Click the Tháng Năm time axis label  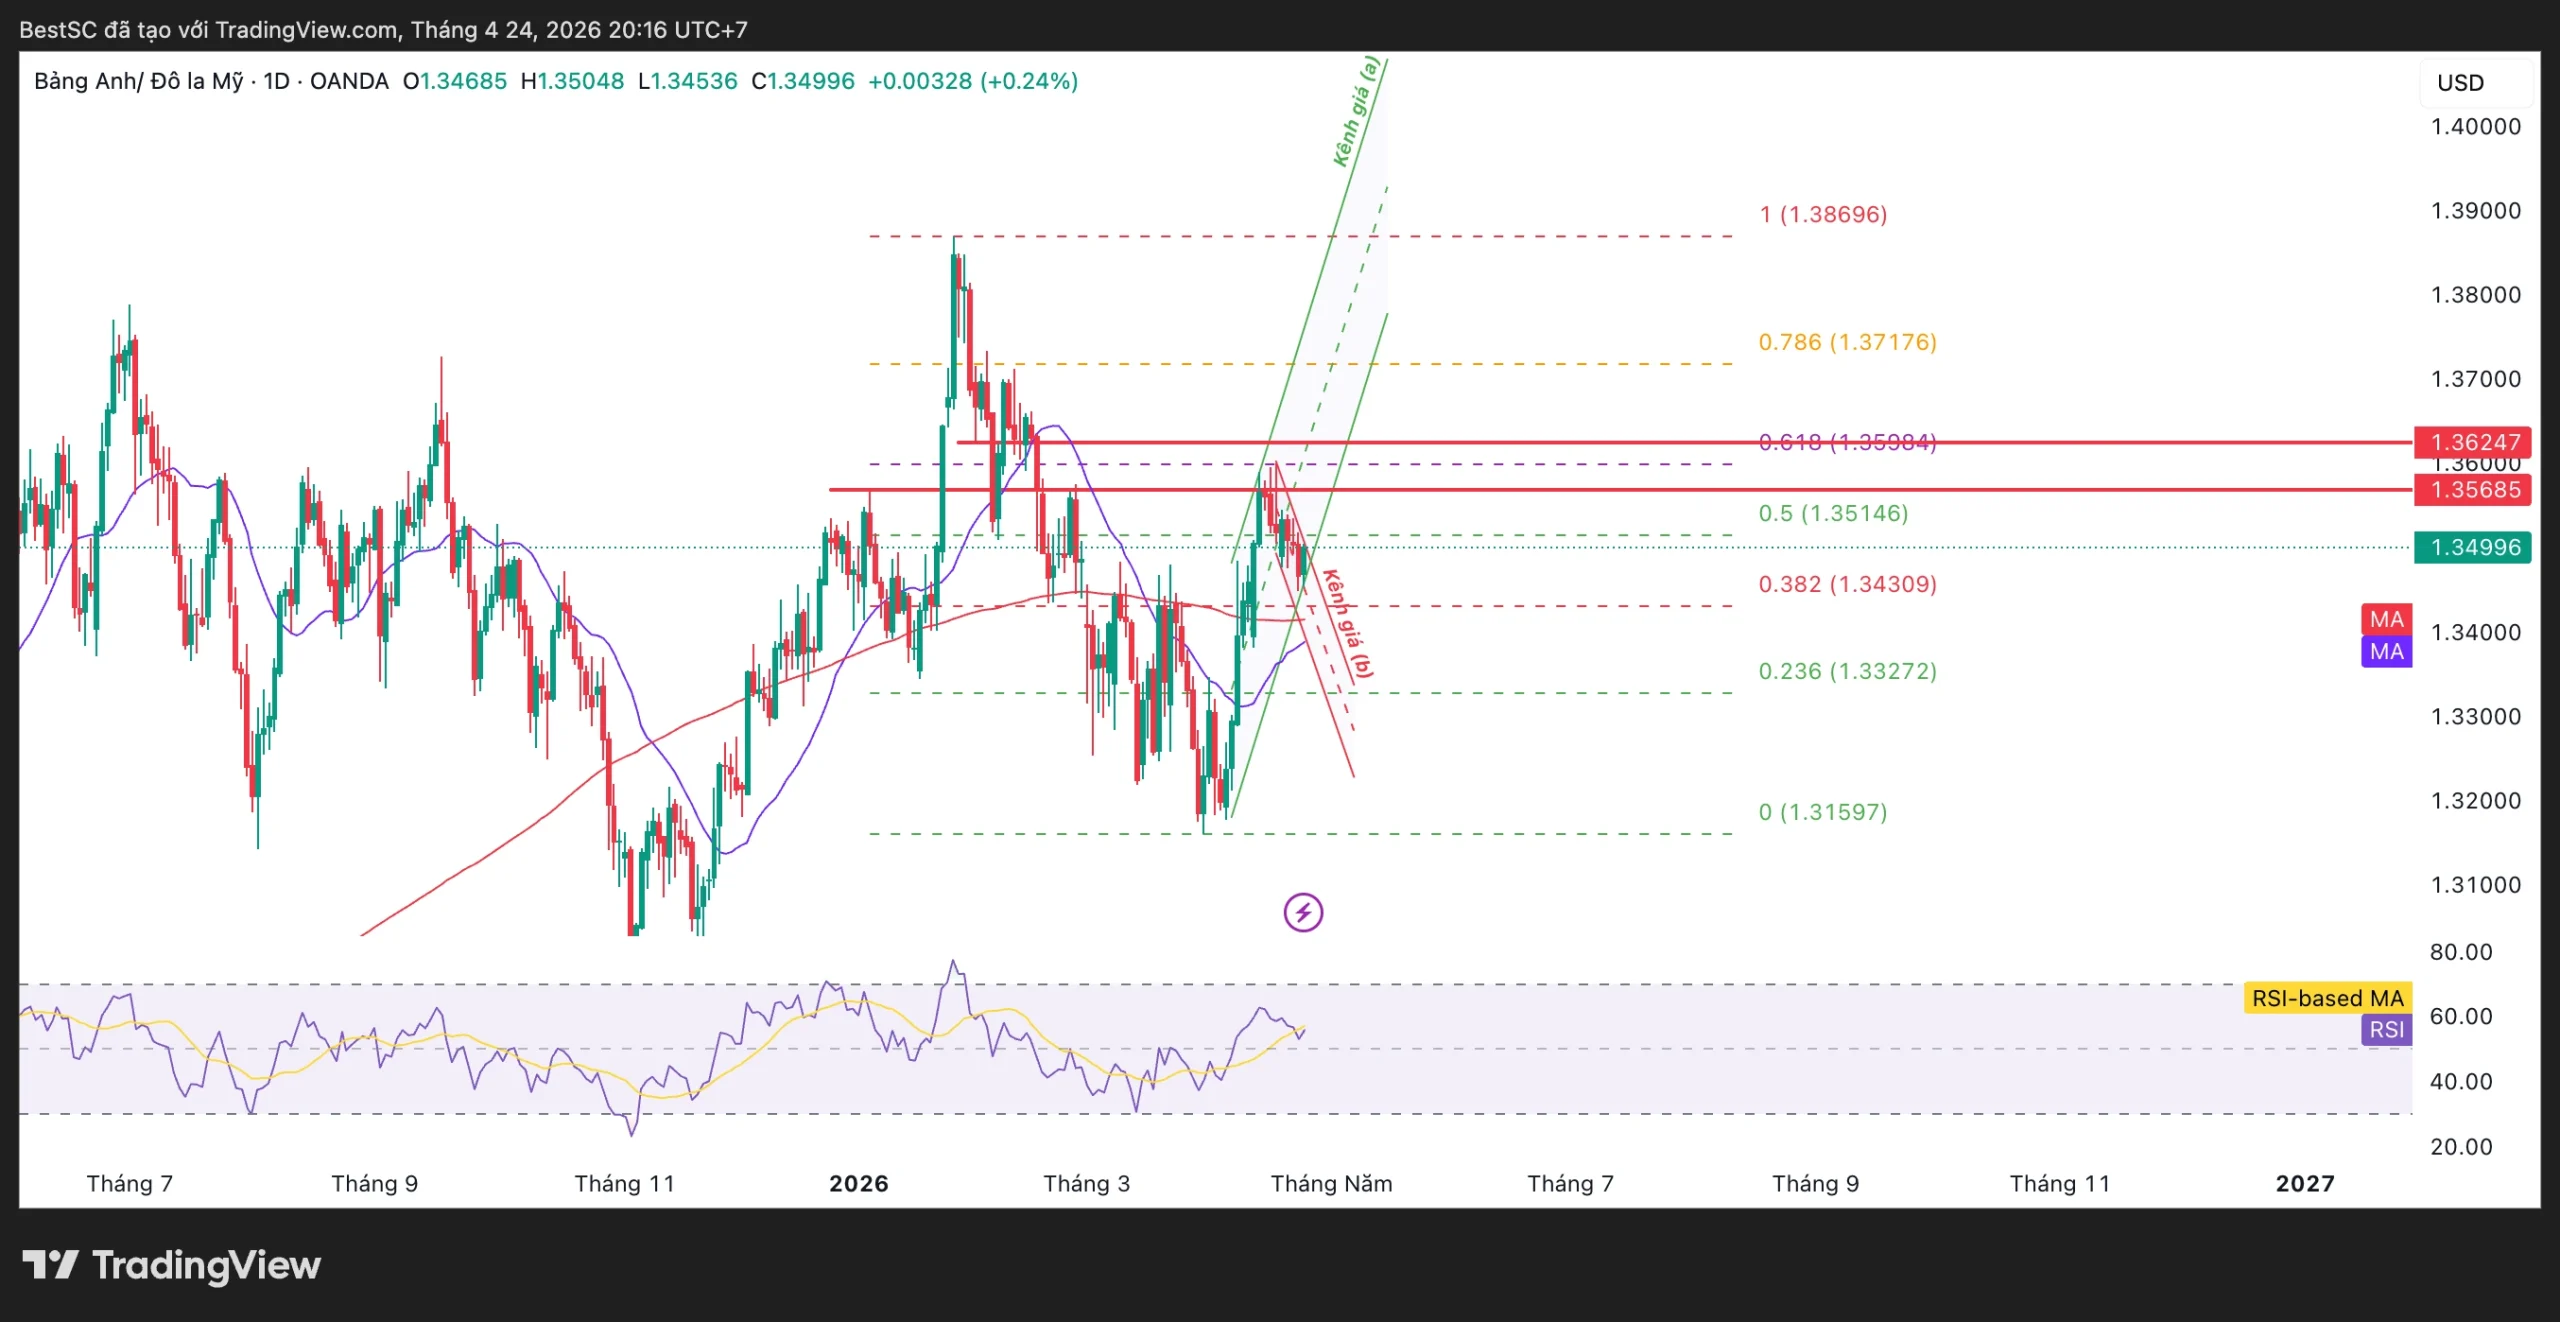click(x=1331, y=1183)
